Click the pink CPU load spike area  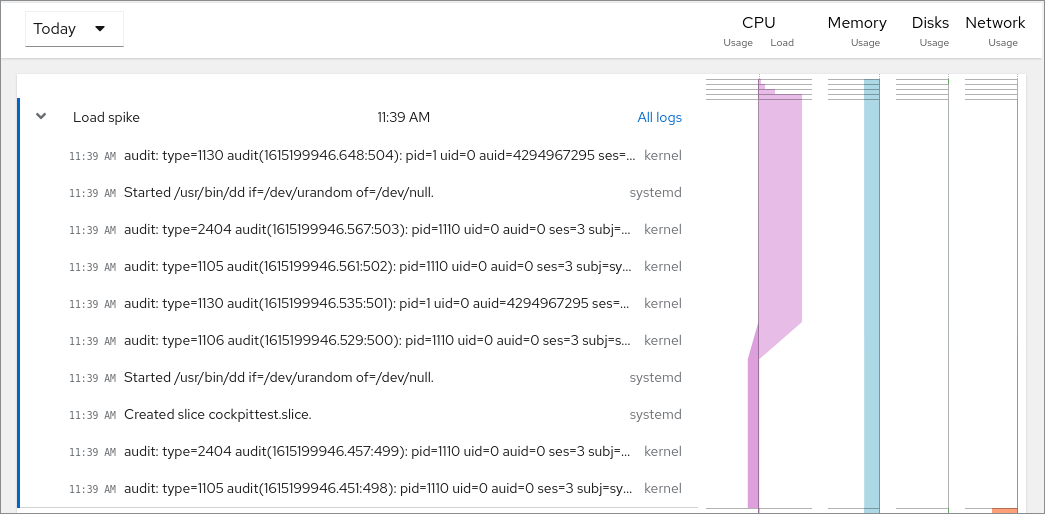click(x=780, y=220)
